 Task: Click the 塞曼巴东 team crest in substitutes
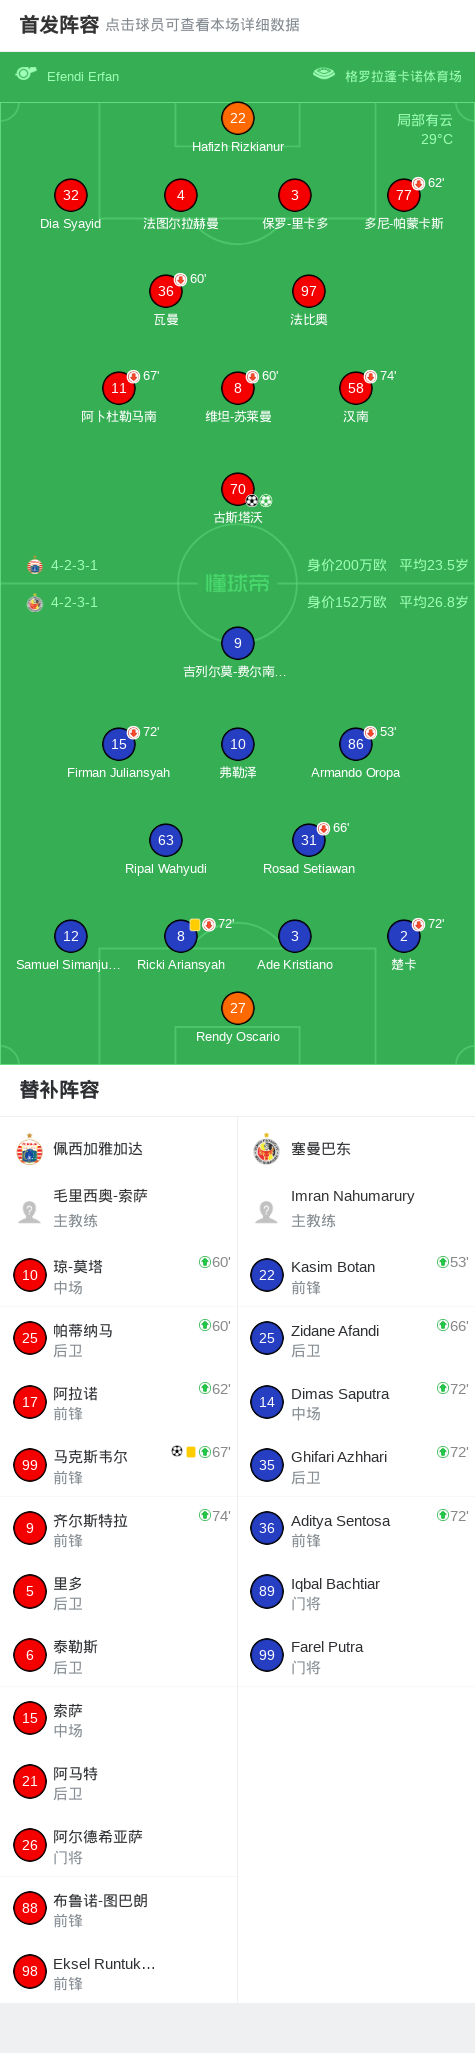(x=267, y=1150)
